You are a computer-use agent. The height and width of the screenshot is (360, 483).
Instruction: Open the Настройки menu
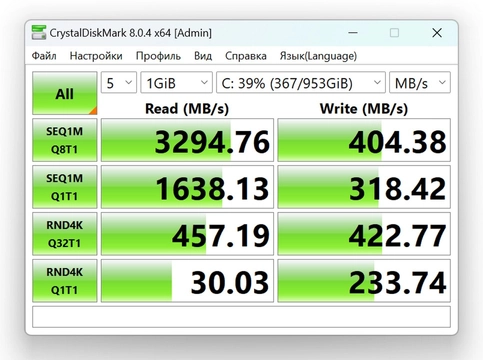click(x=96, y=56)
